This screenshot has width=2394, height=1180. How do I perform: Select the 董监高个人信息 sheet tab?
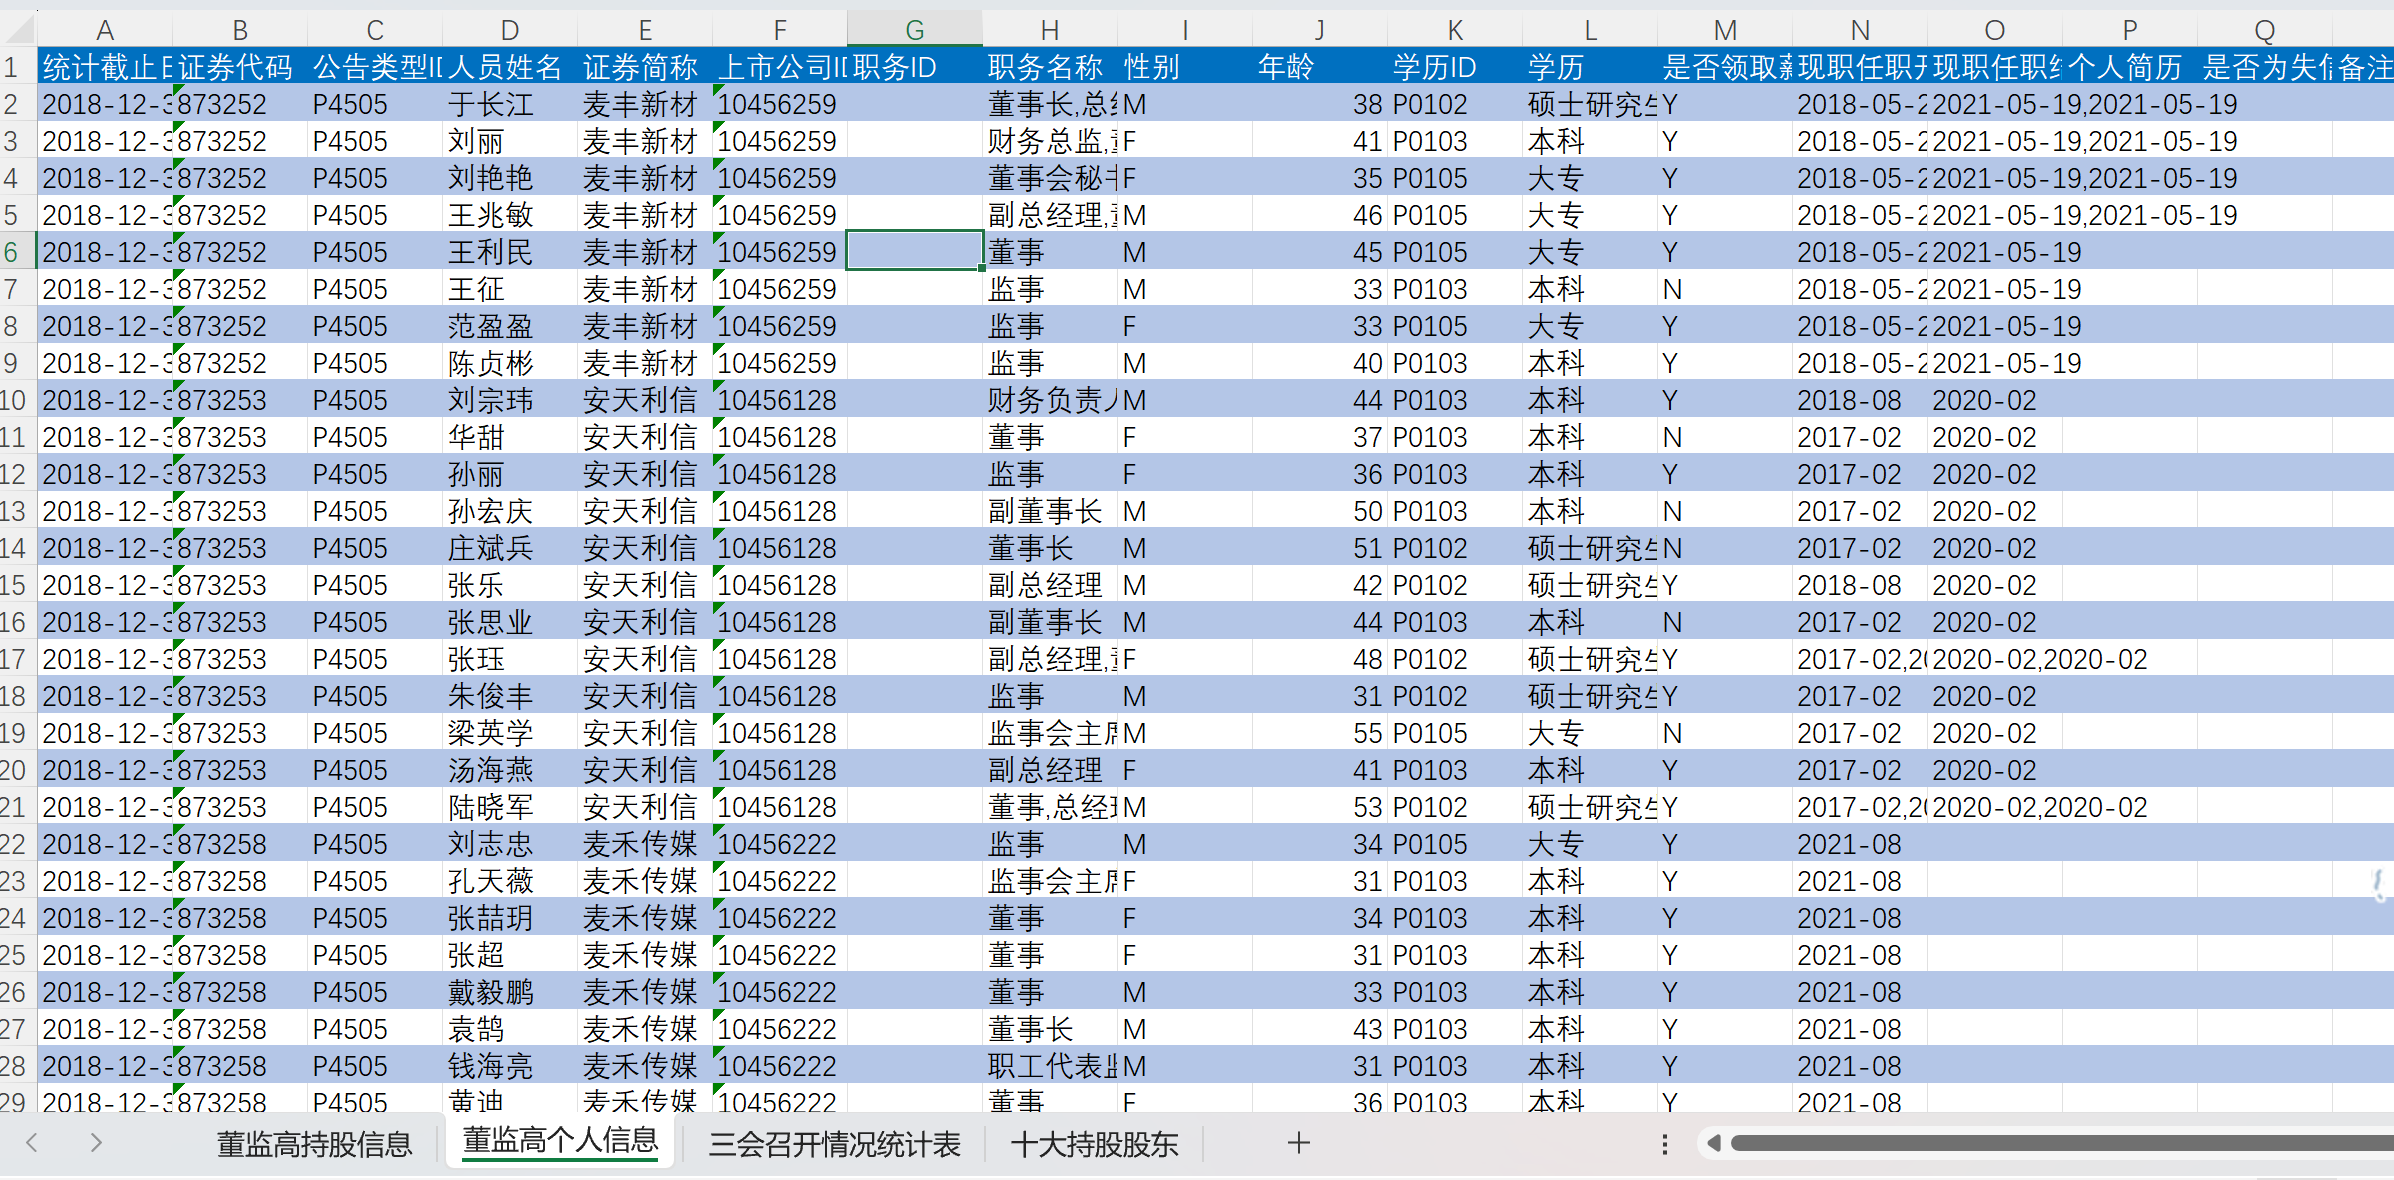560,1140
